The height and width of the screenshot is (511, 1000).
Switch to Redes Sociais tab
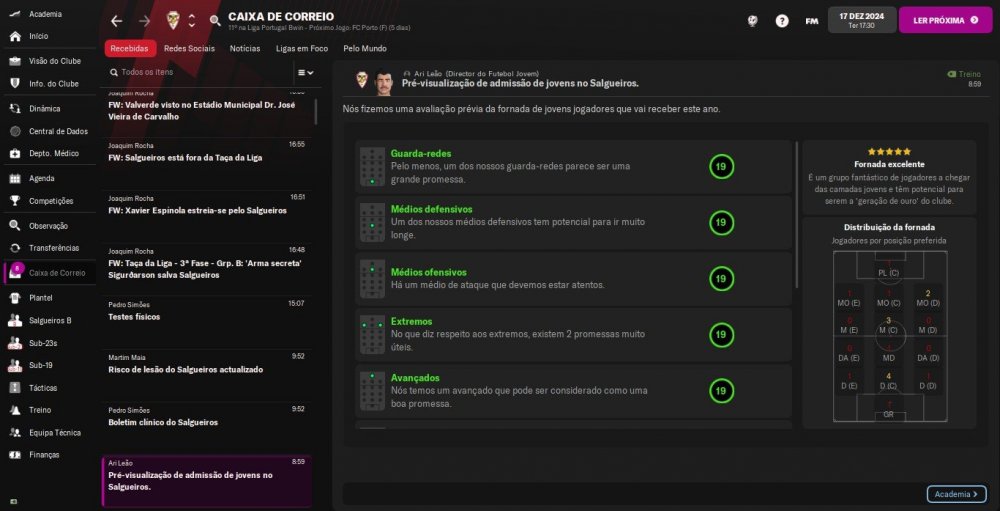pyautogui.click(x=189, y=48)
